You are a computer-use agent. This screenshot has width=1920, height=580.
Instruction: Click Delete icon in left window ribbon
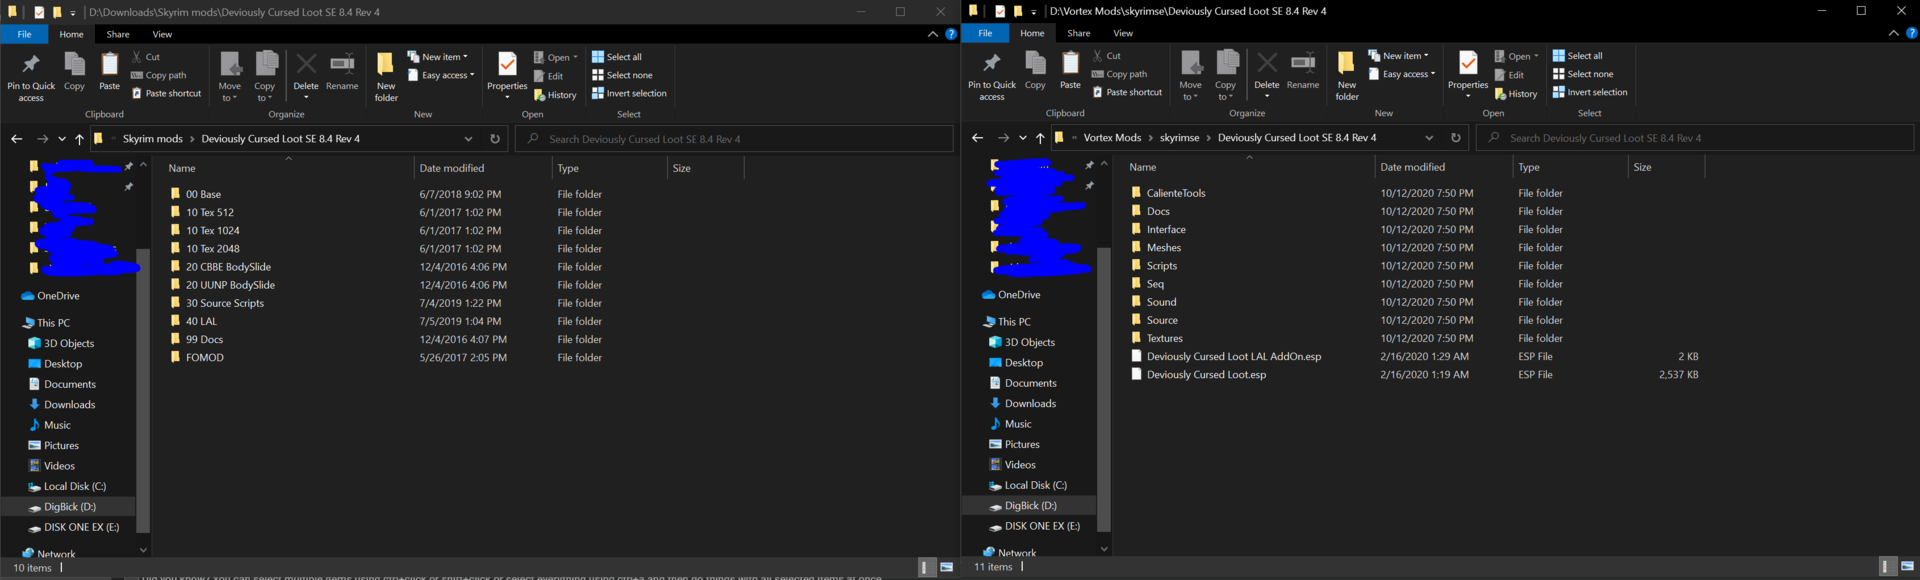tap(306, 72)
